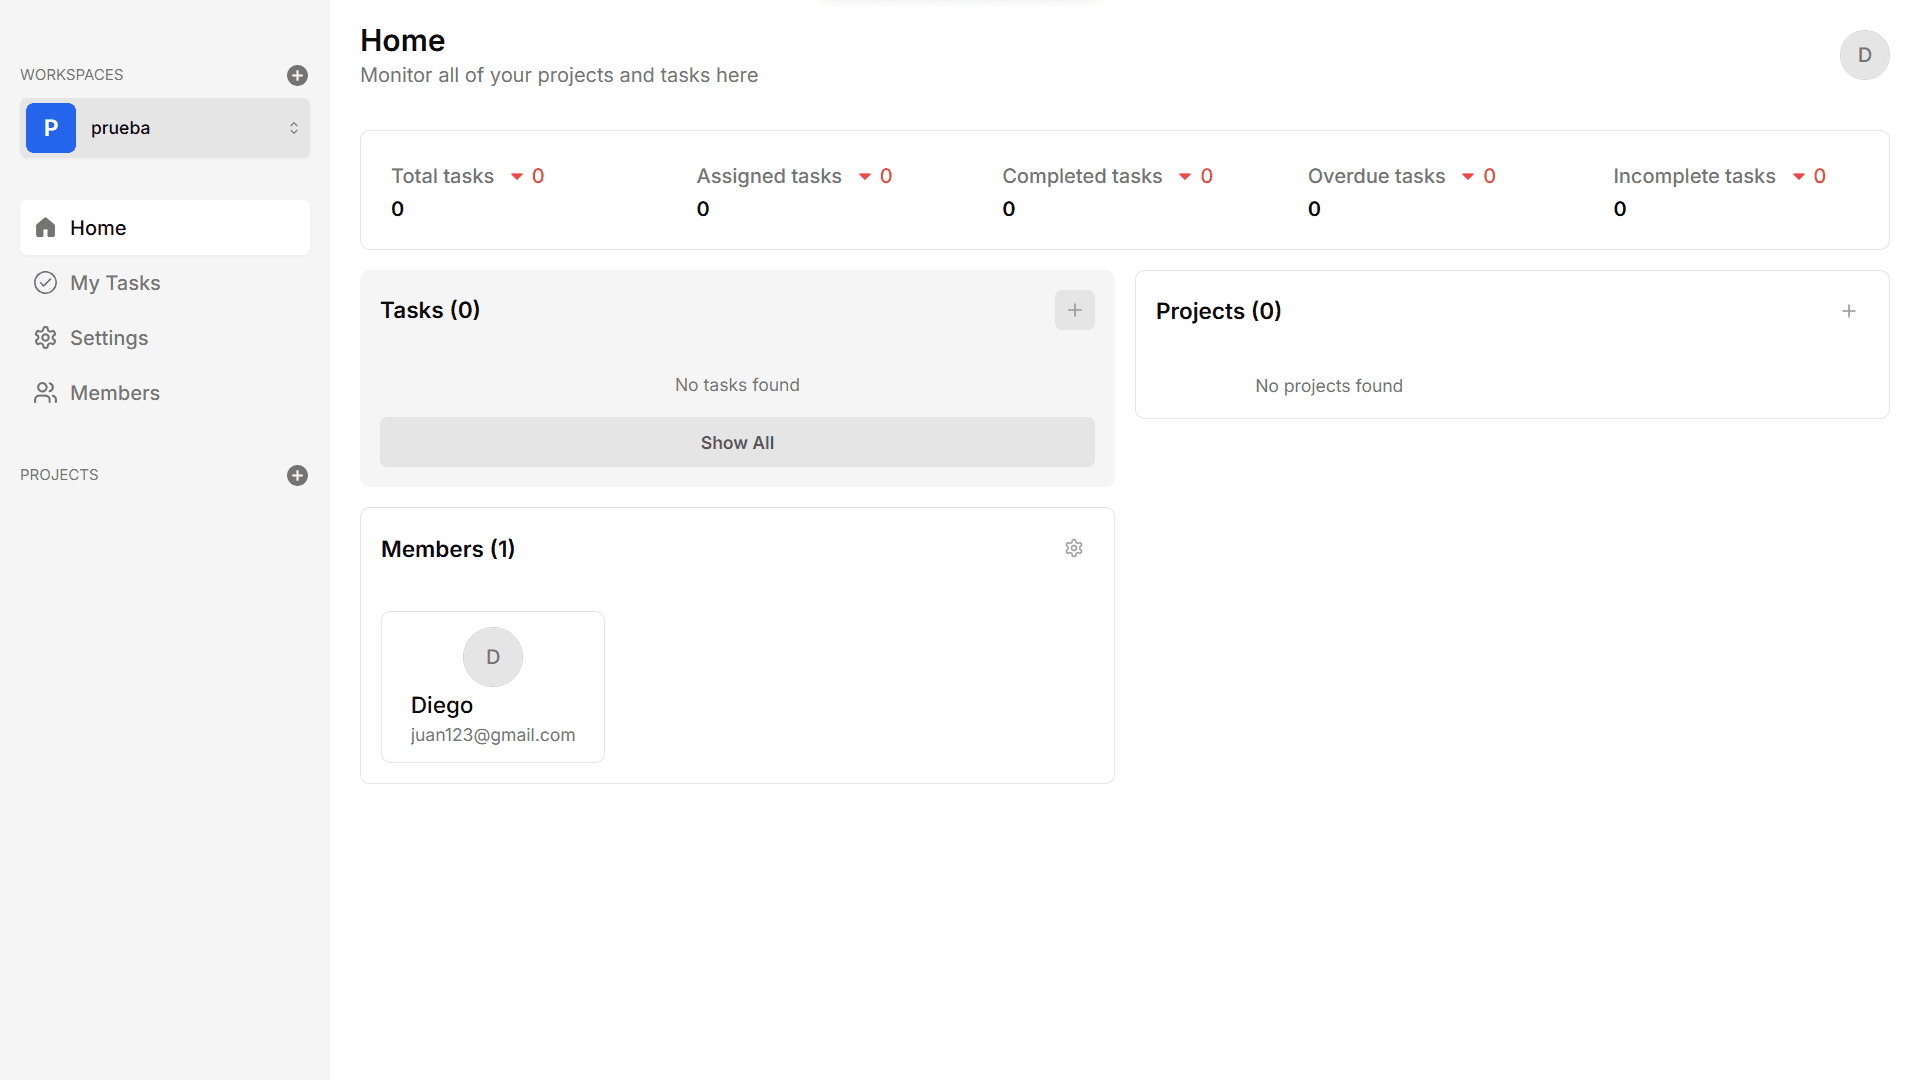Switch to My Tasks section
Viewport: 1920px width, 1080px height.
[x=115, y=283]
